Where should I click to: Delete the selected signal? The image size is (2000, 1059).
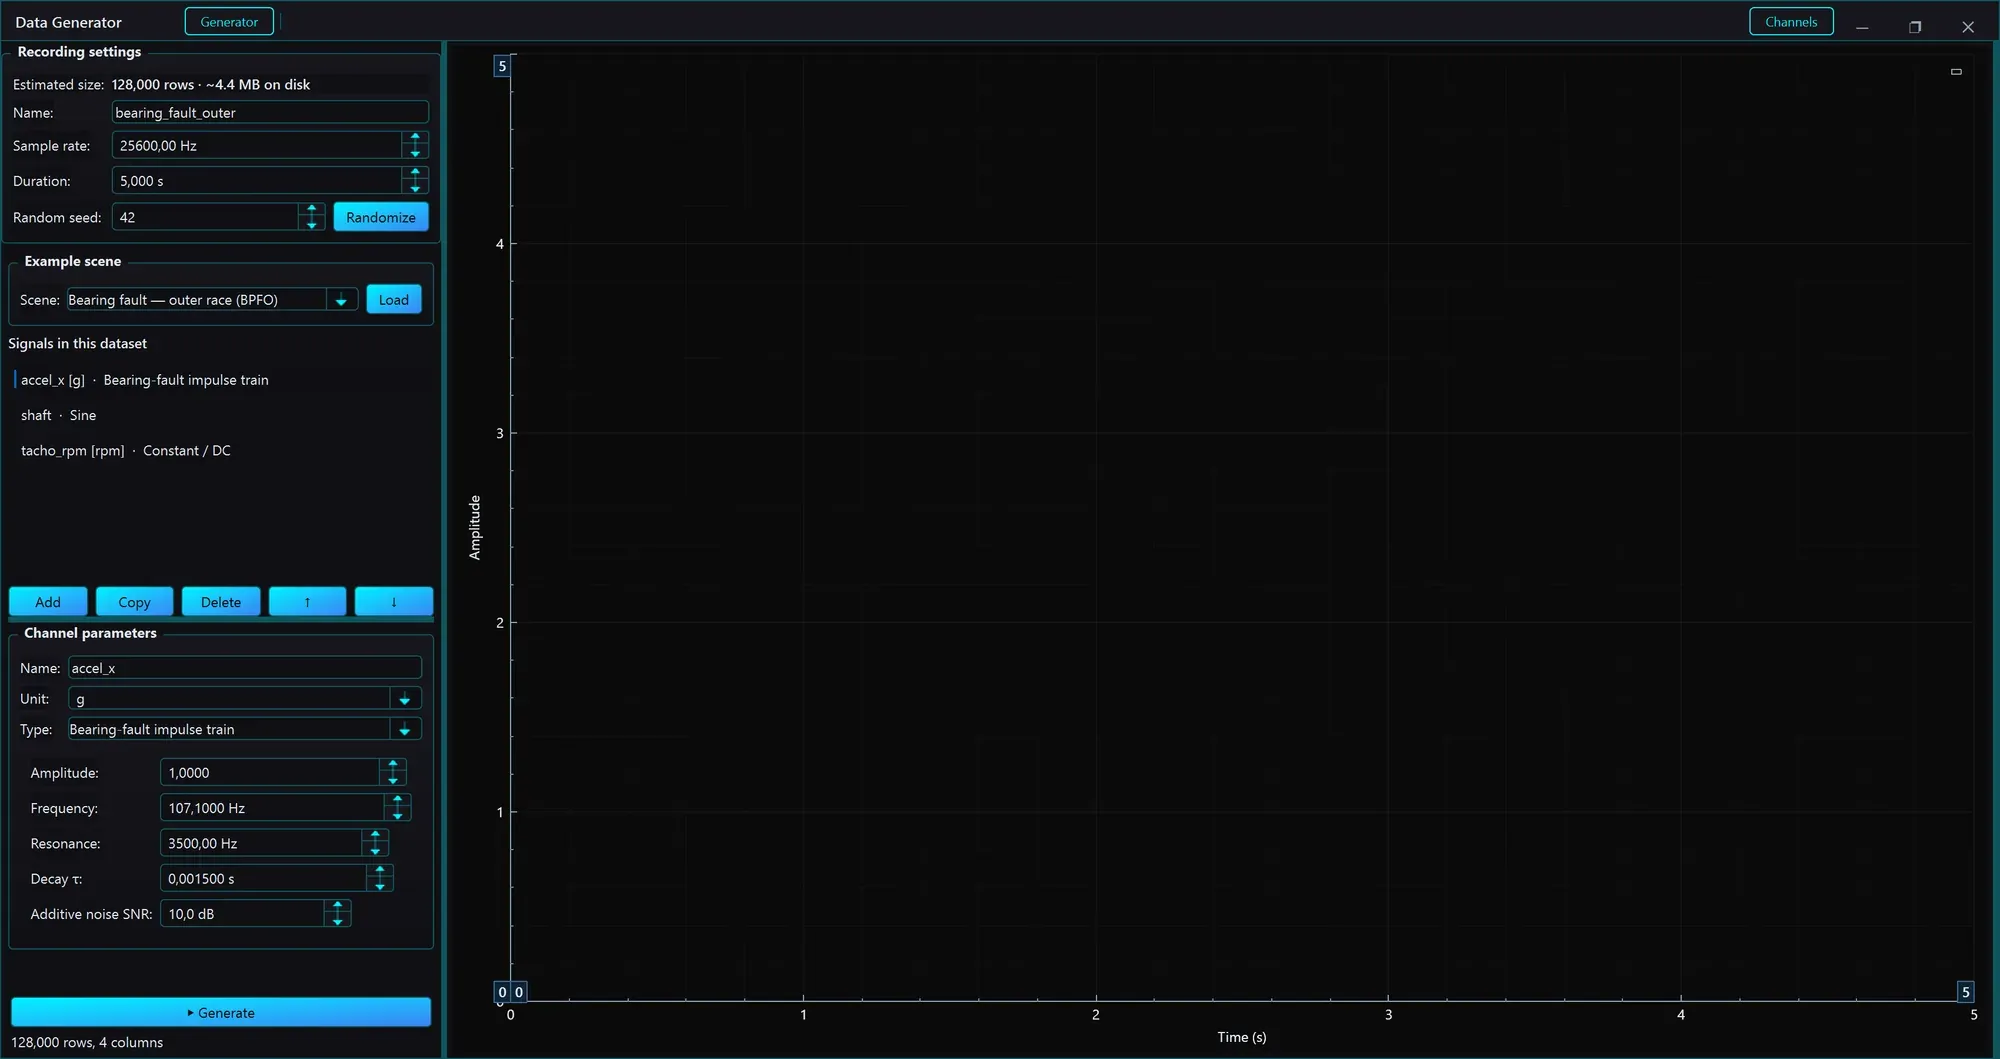pyautogui.click(x=221, y=602)
